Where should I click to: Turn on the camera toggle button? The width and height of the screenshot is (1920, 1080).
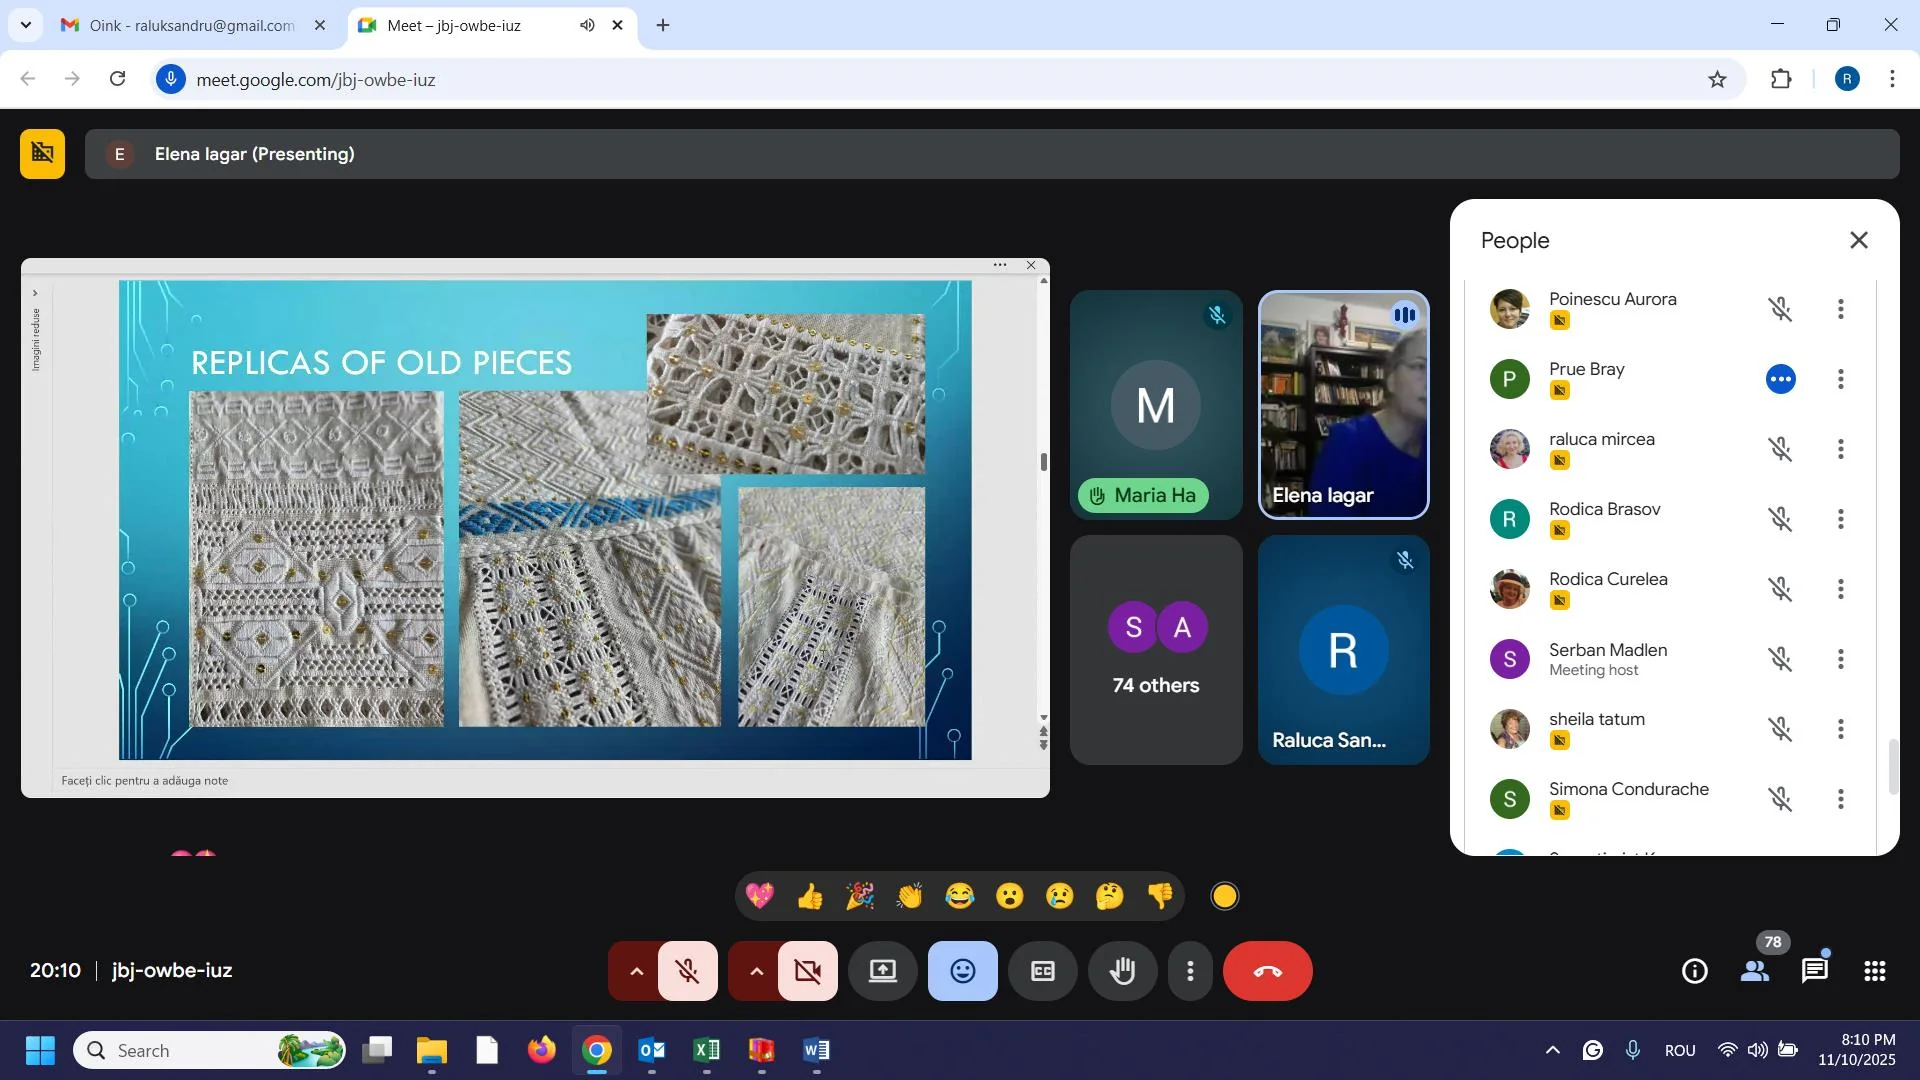pyautogui.click(x=808, y=971)
